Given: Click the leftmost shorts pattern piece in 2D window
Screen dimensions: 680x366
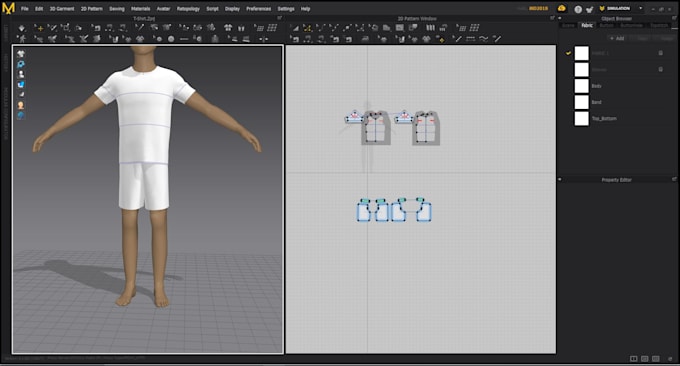Looking at the screenshot, I should pos(364,212).
